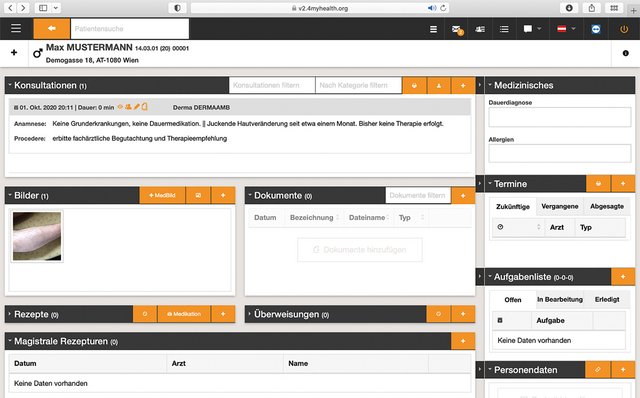640x398 pixels.
Task: Add appointment with Termine plus button
Action: click(x=623, y=184)
